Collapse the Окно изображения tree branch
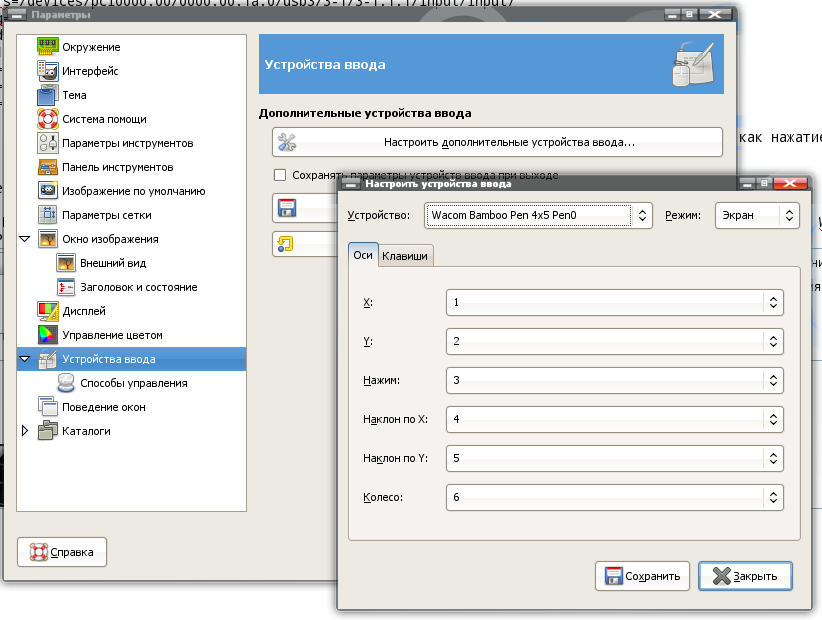Viewport: 822px width, 620px height. pyautogui.click(x=26, y=240)
